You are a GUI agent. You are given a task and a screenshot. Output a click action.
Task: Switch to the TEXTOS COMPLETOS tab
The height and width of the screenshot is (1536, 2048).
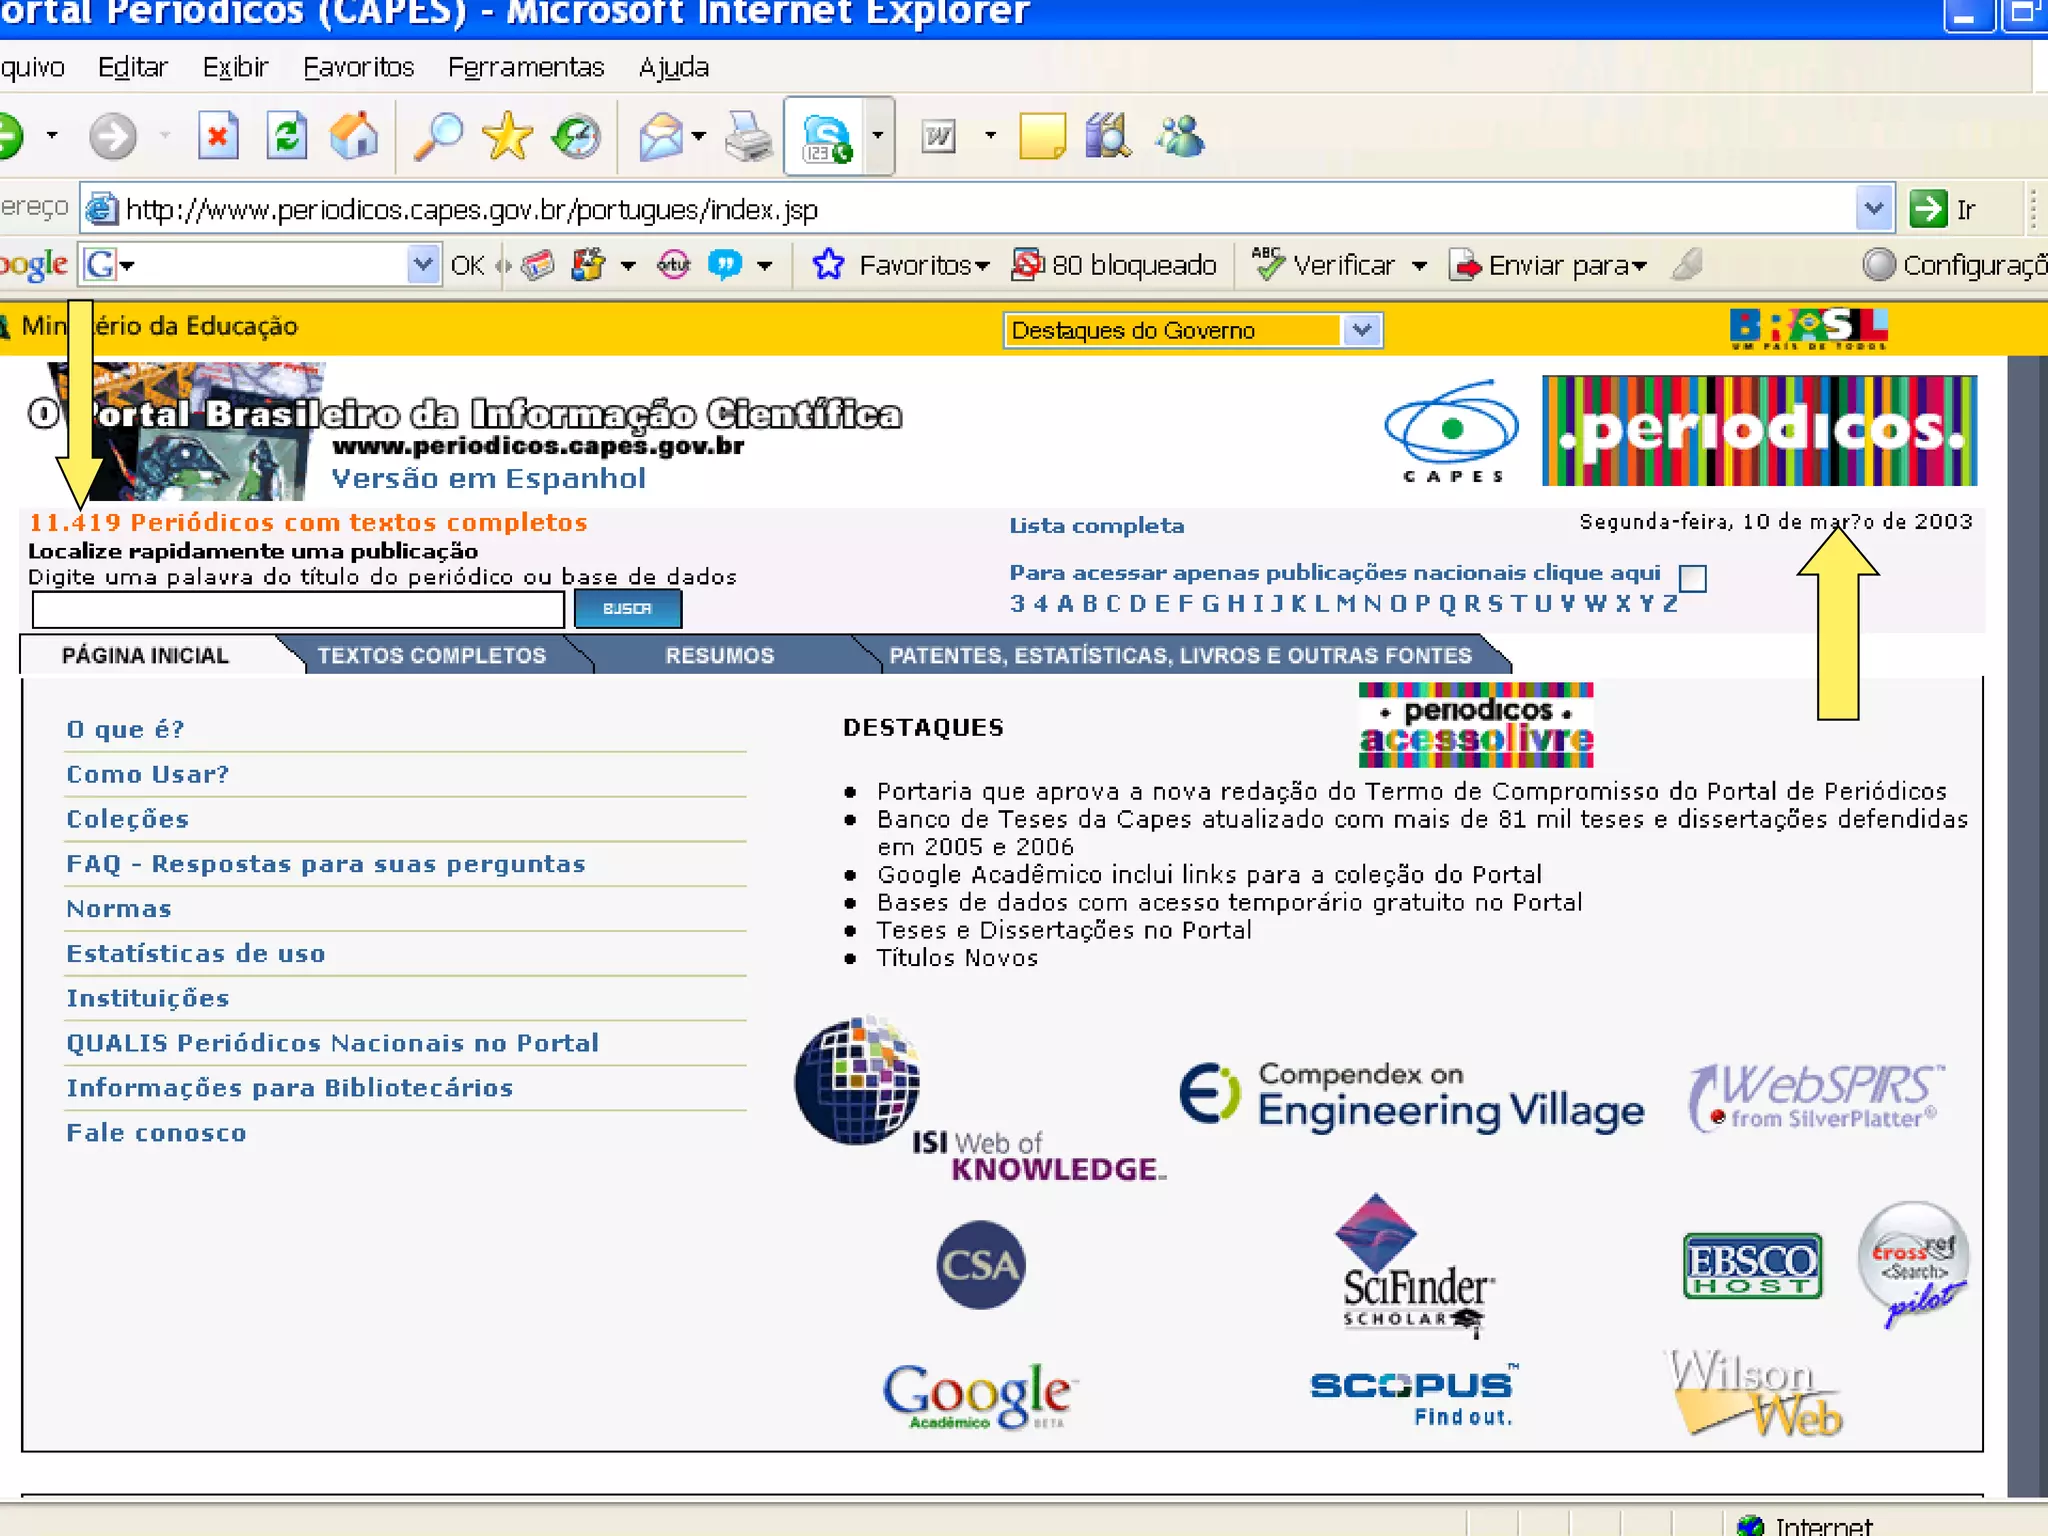point(431,655)
